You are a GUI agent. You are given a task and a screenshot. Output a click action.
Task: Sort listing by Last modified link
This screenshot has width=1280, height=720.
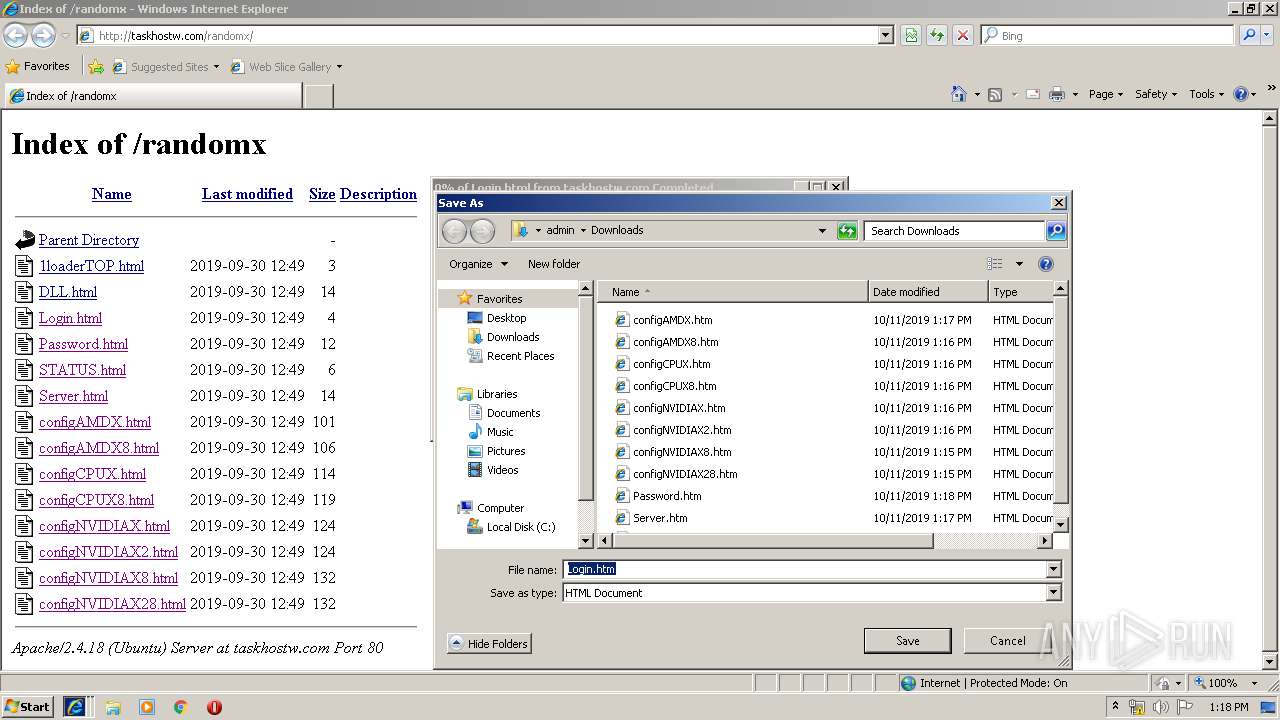[x=247, y=194]
